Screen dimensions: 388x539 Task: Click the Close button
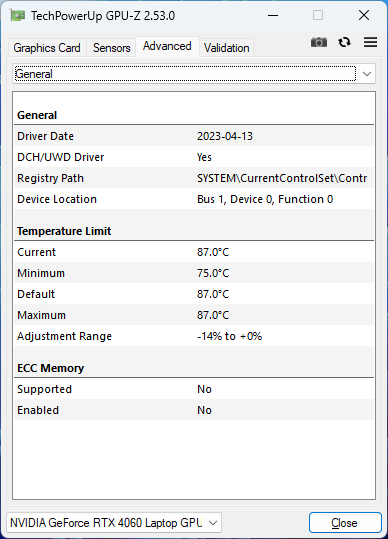(345, 523)
